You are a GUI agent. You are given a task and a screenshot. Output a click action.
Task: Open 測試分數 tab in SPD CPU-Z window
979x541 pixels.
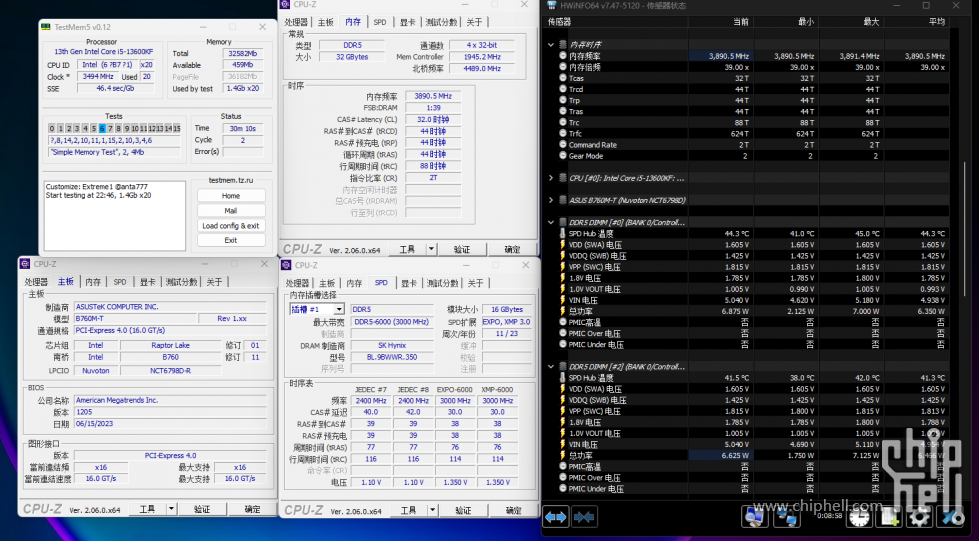click(x=442, y=283)
